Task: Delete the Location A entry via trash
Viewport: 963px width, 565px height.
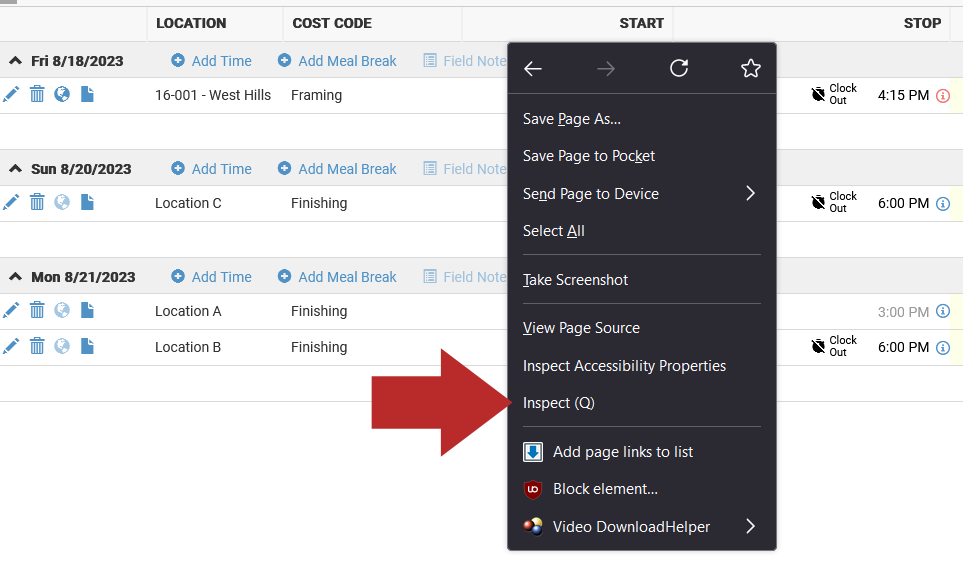Action: point(37,310)
